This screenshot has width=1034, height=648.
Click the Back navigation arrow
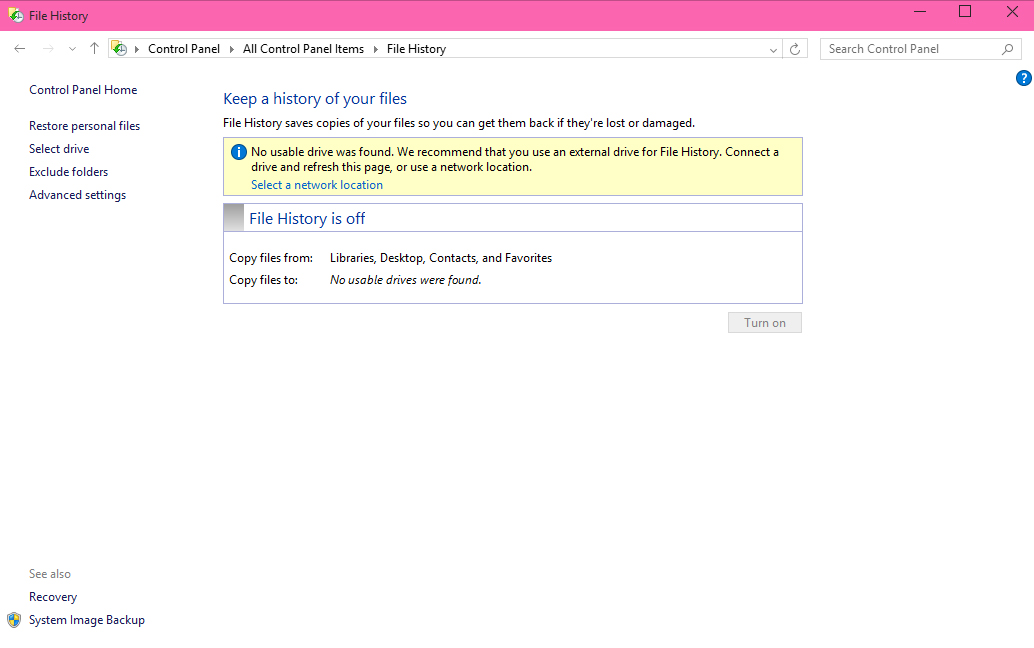(x=20, y=49)
